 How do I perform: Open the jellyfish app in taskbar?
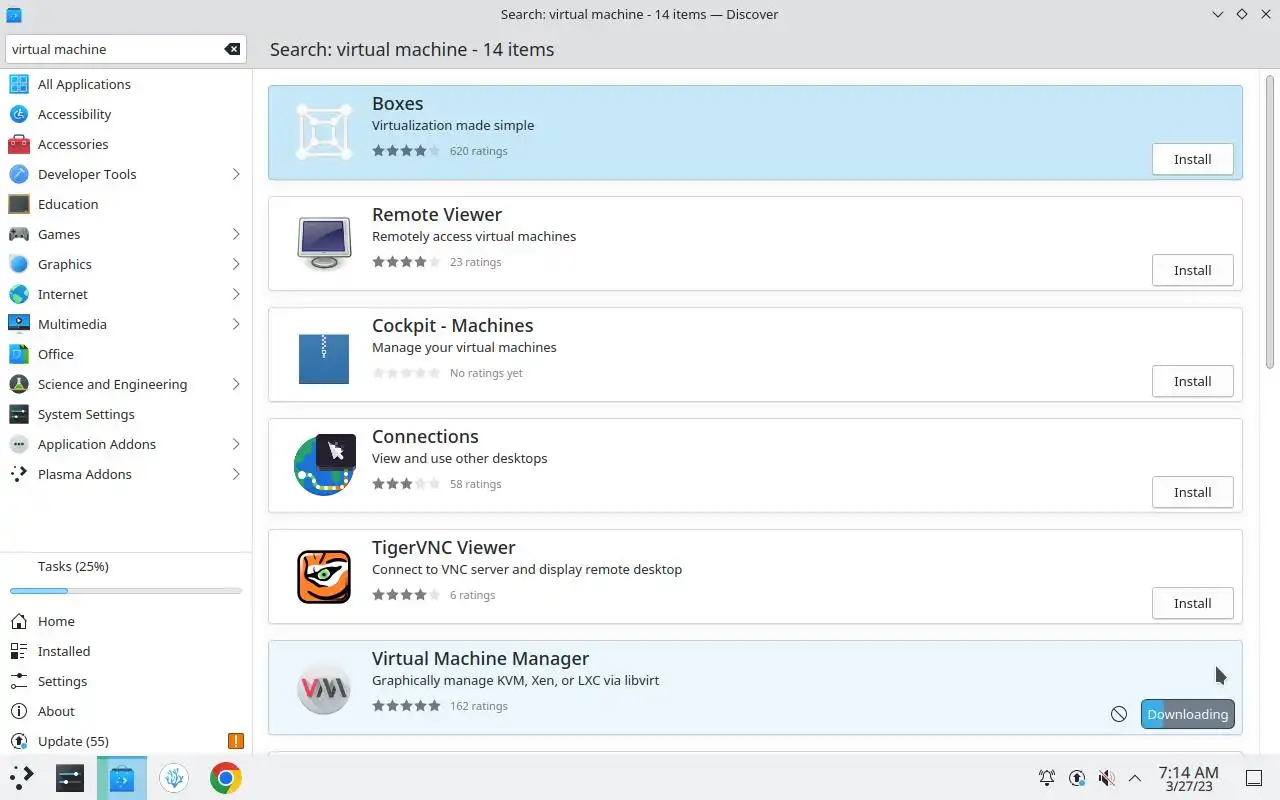(174, 777)
